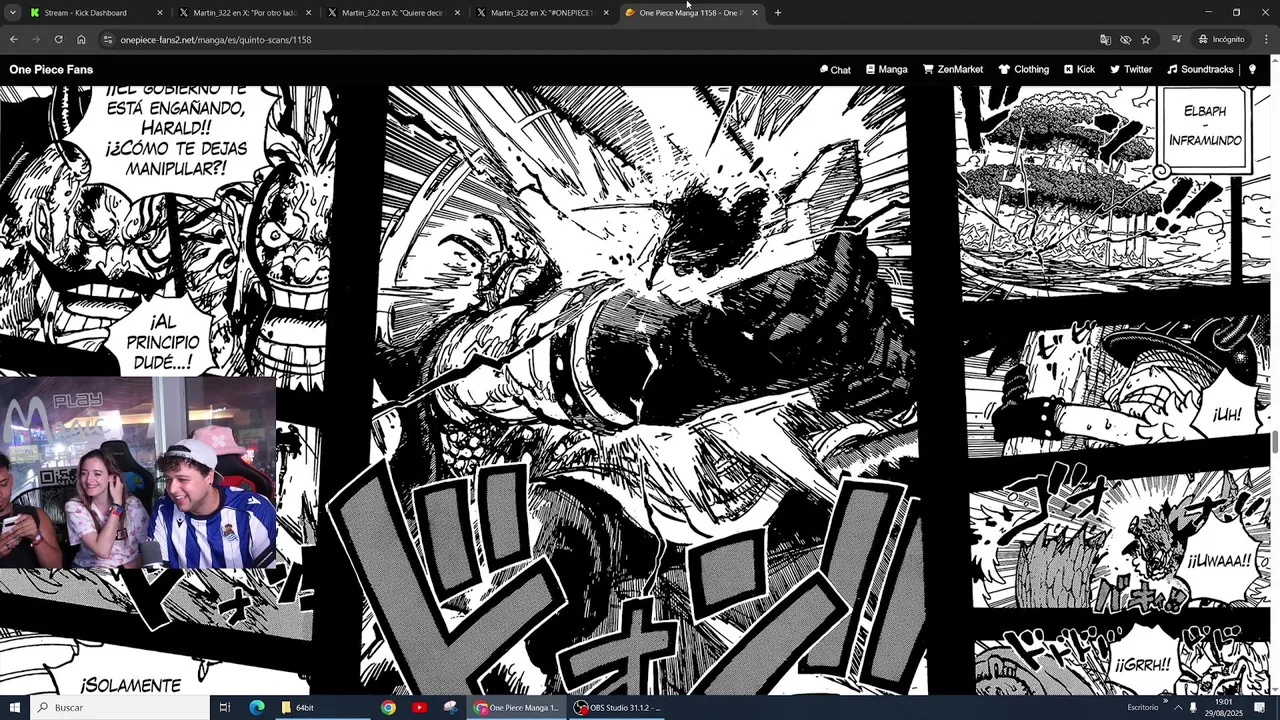Go forward to the next page

click(x=36, y=40)
